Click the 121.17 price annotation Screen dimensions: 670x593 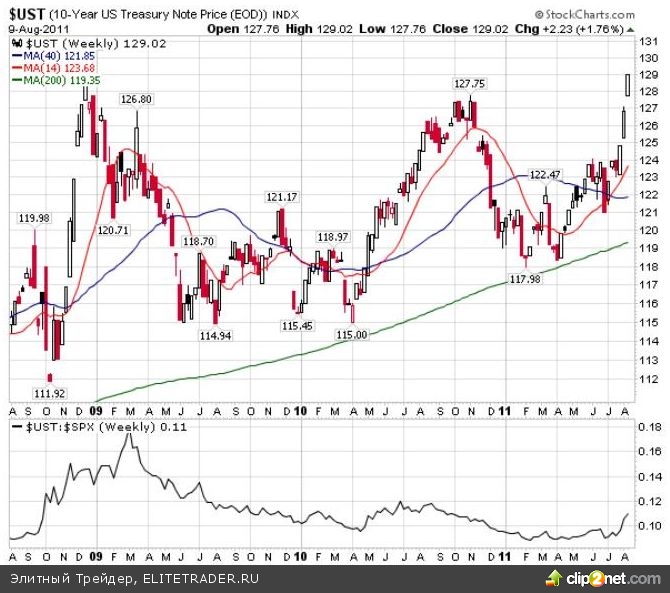pyautogui.click(x=282, y=197)
